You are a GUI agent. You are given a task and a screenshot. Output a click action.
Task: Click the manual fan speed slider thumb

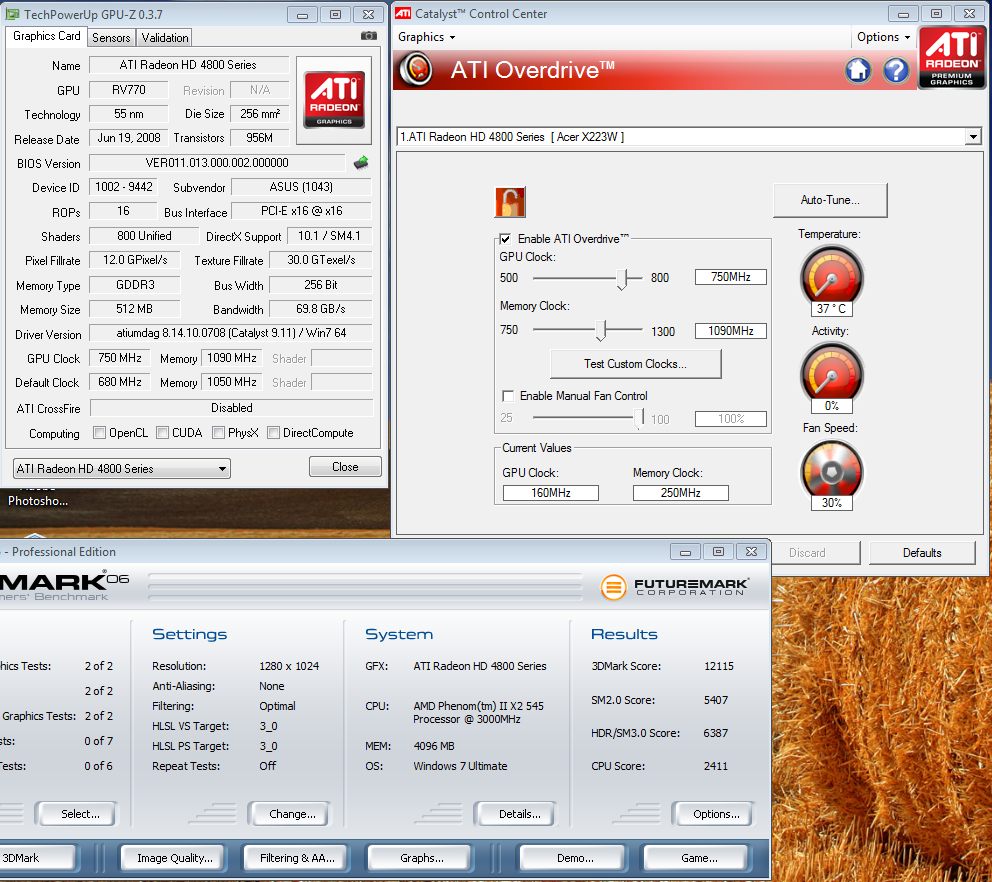[x=639, y=418]
